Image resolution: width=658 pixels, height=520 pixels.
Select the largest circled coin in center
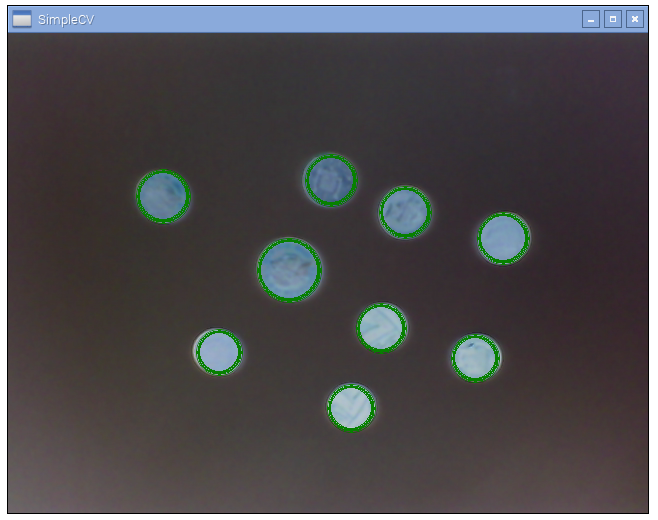(290, 270)
